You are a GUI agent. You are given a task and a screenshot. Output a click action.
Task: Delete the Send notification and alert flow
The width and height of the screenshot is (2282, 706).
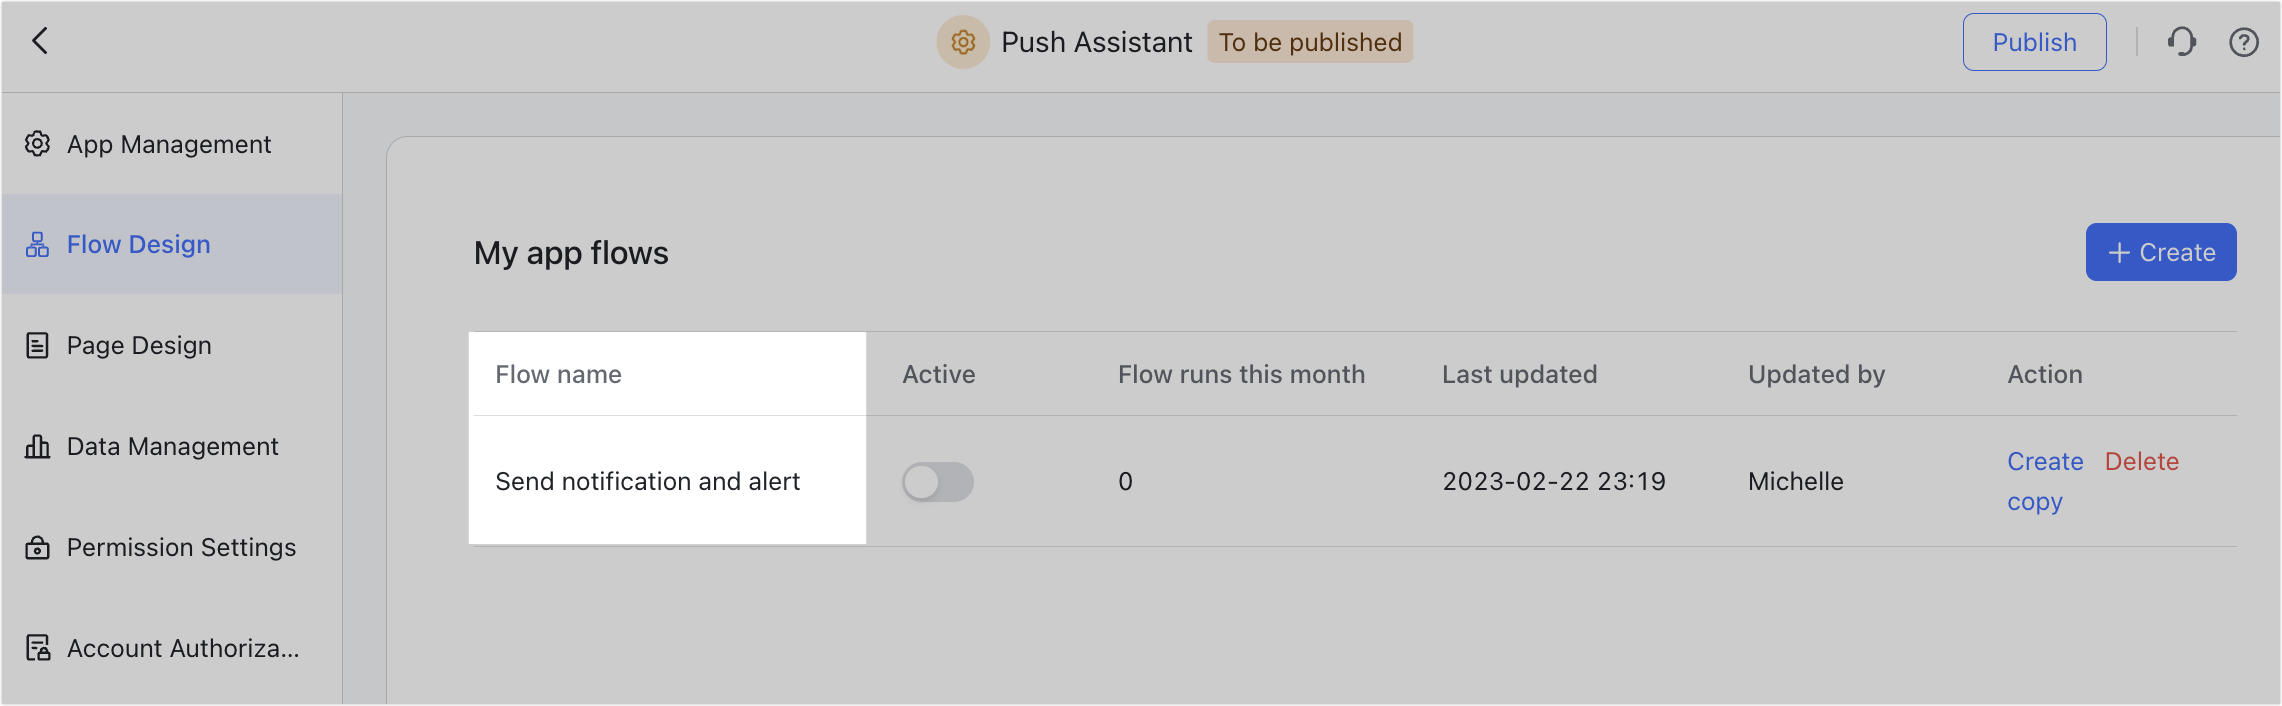2142,461
